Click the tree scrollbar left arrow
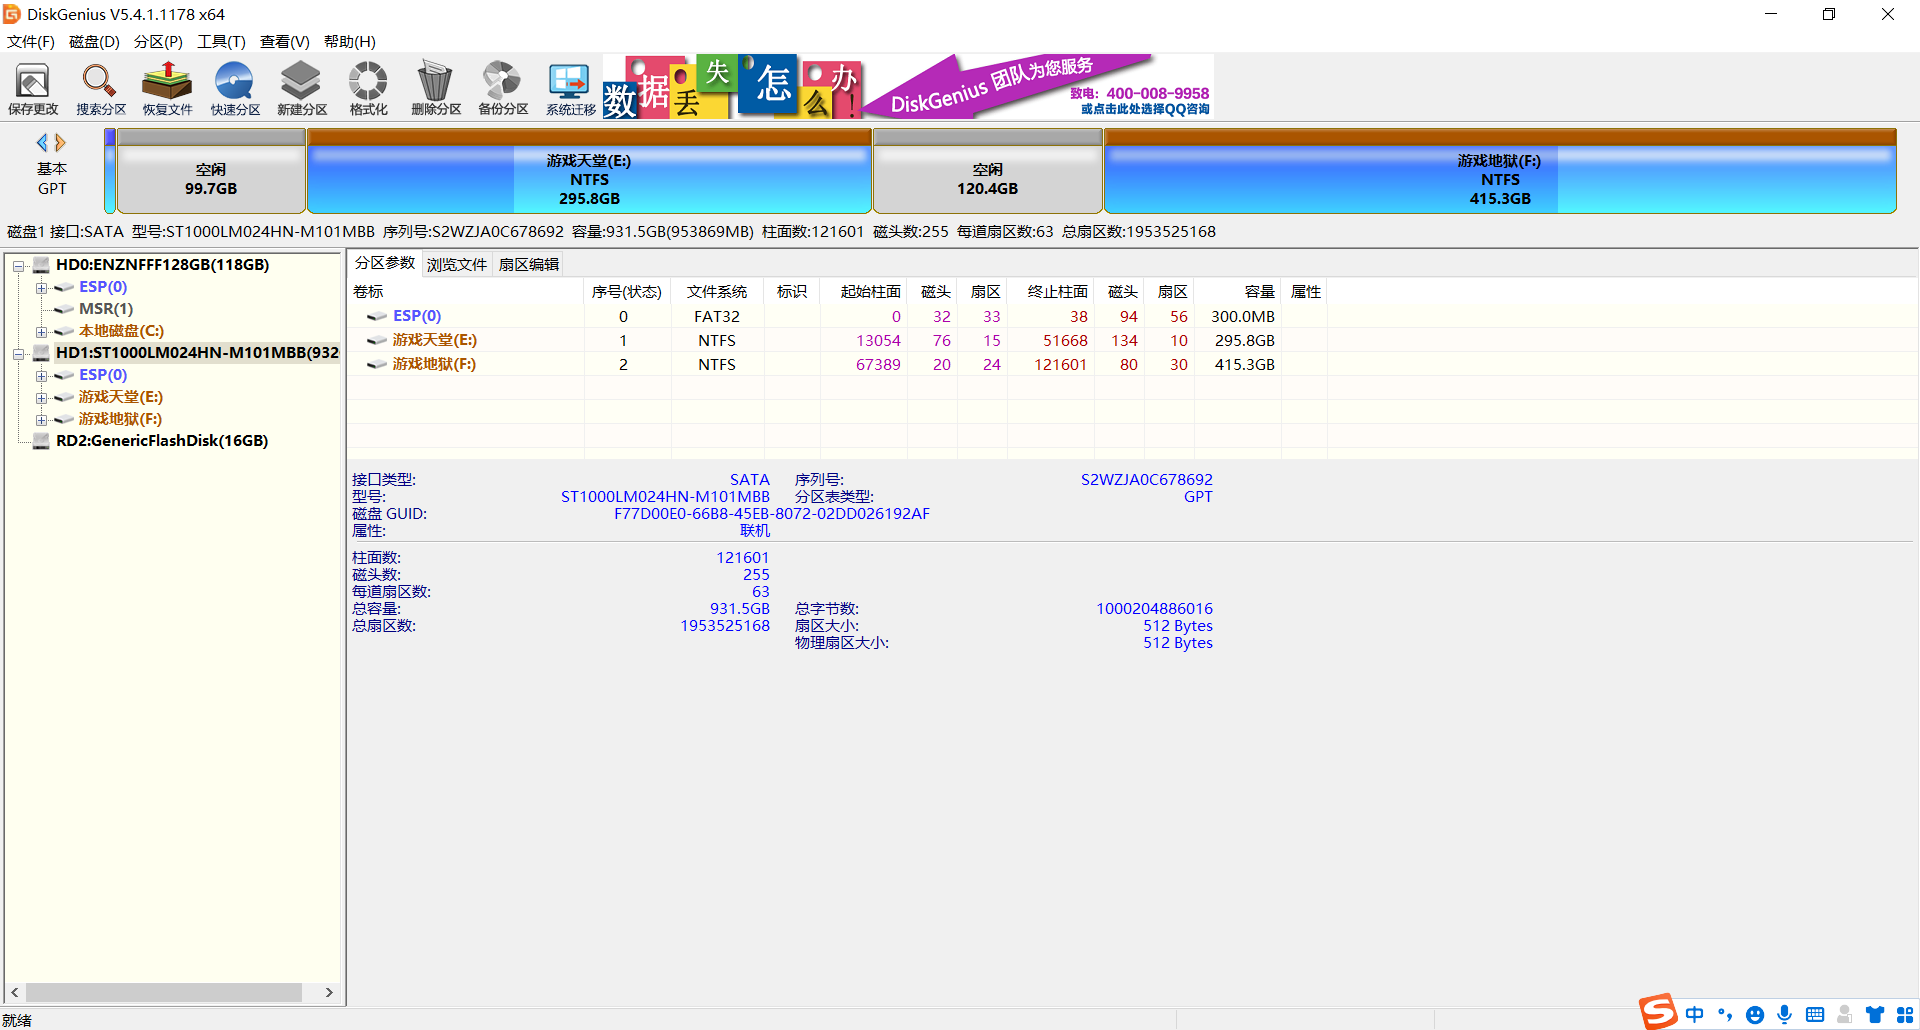 click(14, 992)
